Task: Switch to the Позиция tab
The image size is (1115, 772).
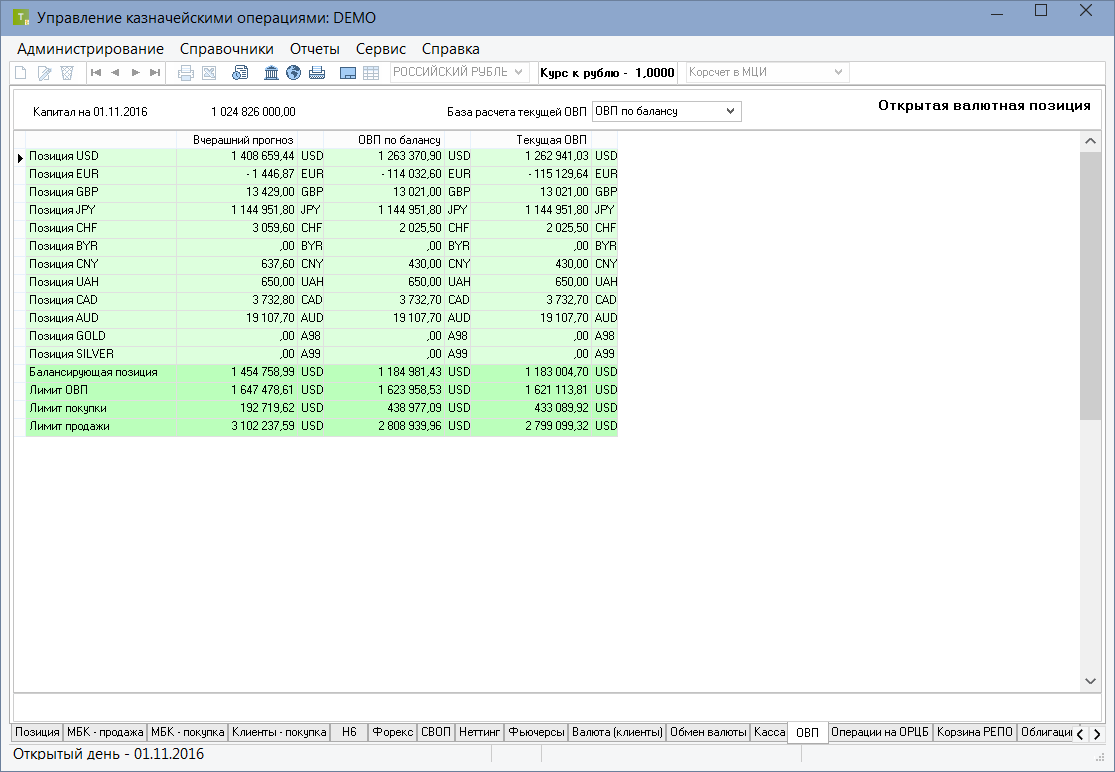Action: (38, 732)
